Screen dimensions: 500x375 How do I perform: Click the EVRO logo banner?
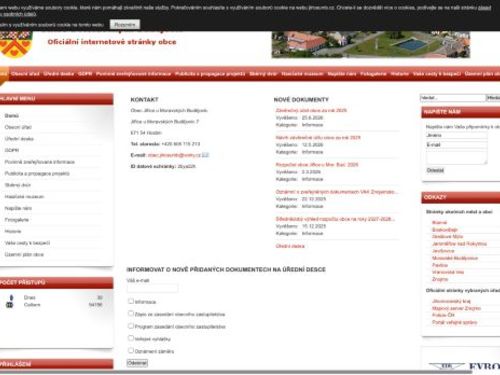point(464,366)
